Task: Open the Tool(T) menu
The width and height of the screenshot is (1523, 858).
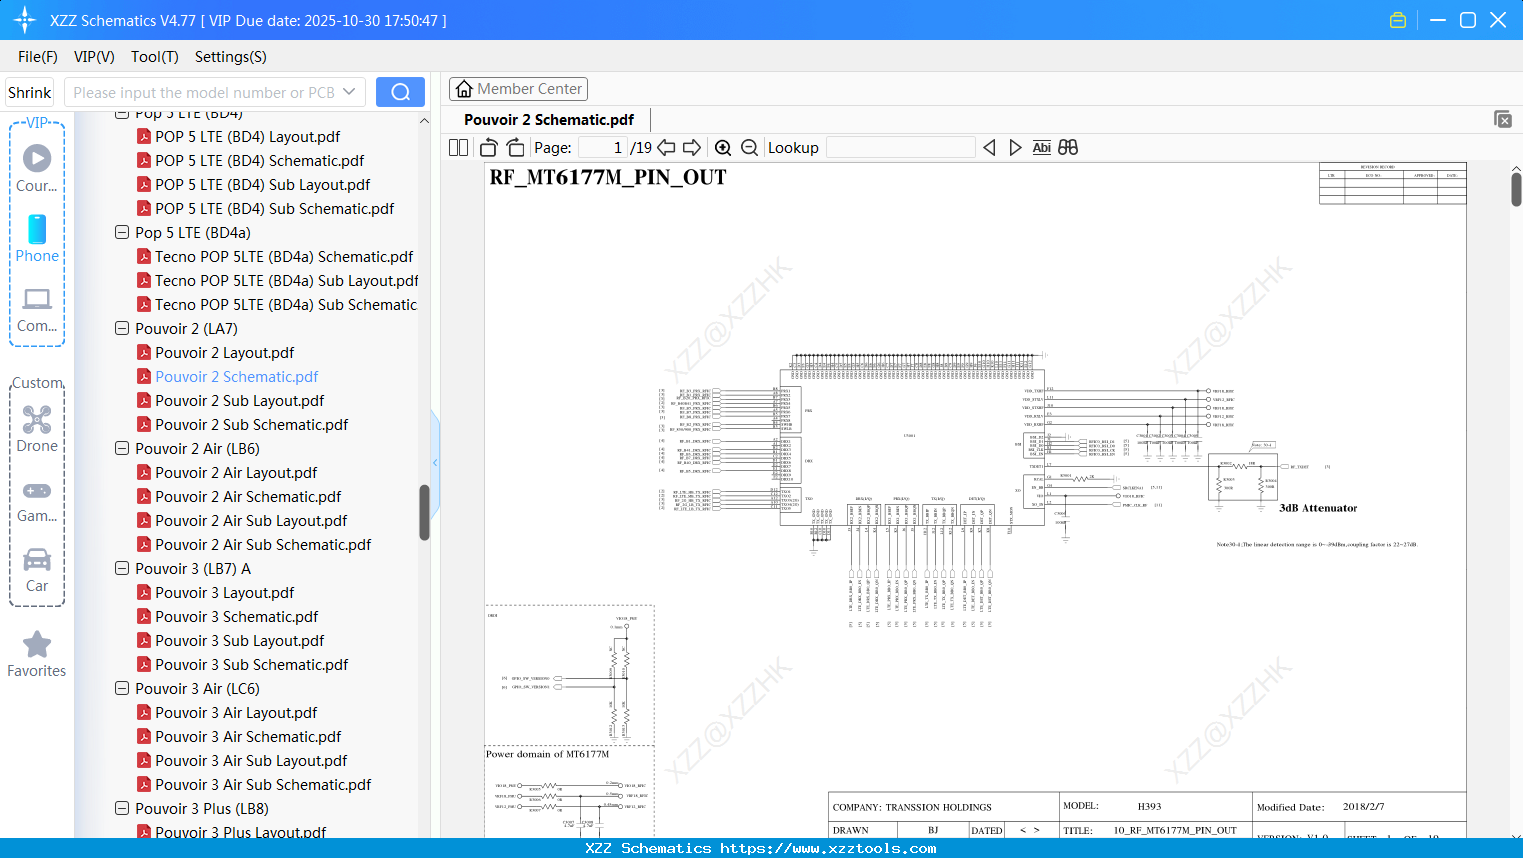Action: pyautogui.click(x=154, y=57)
